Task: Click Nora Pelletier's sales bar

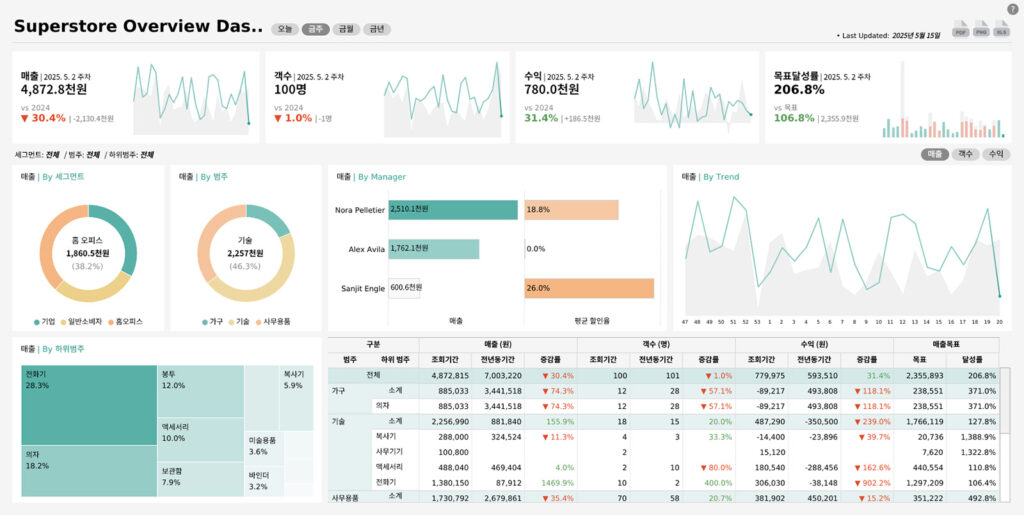Action: tap(453, 209)
